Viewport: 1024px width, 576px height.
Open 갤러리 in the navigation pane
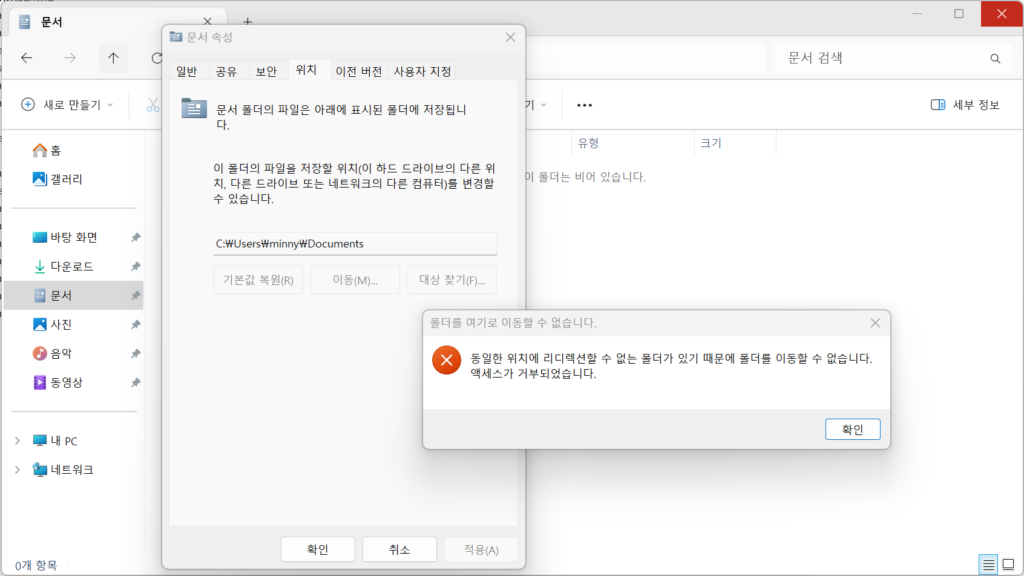coord(57,179)
